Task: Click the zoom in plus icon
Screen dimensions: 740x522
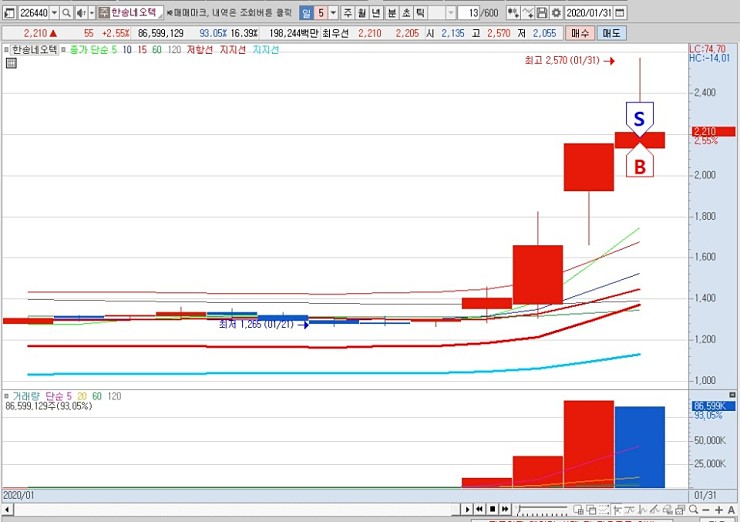Action: coord(717,510)
